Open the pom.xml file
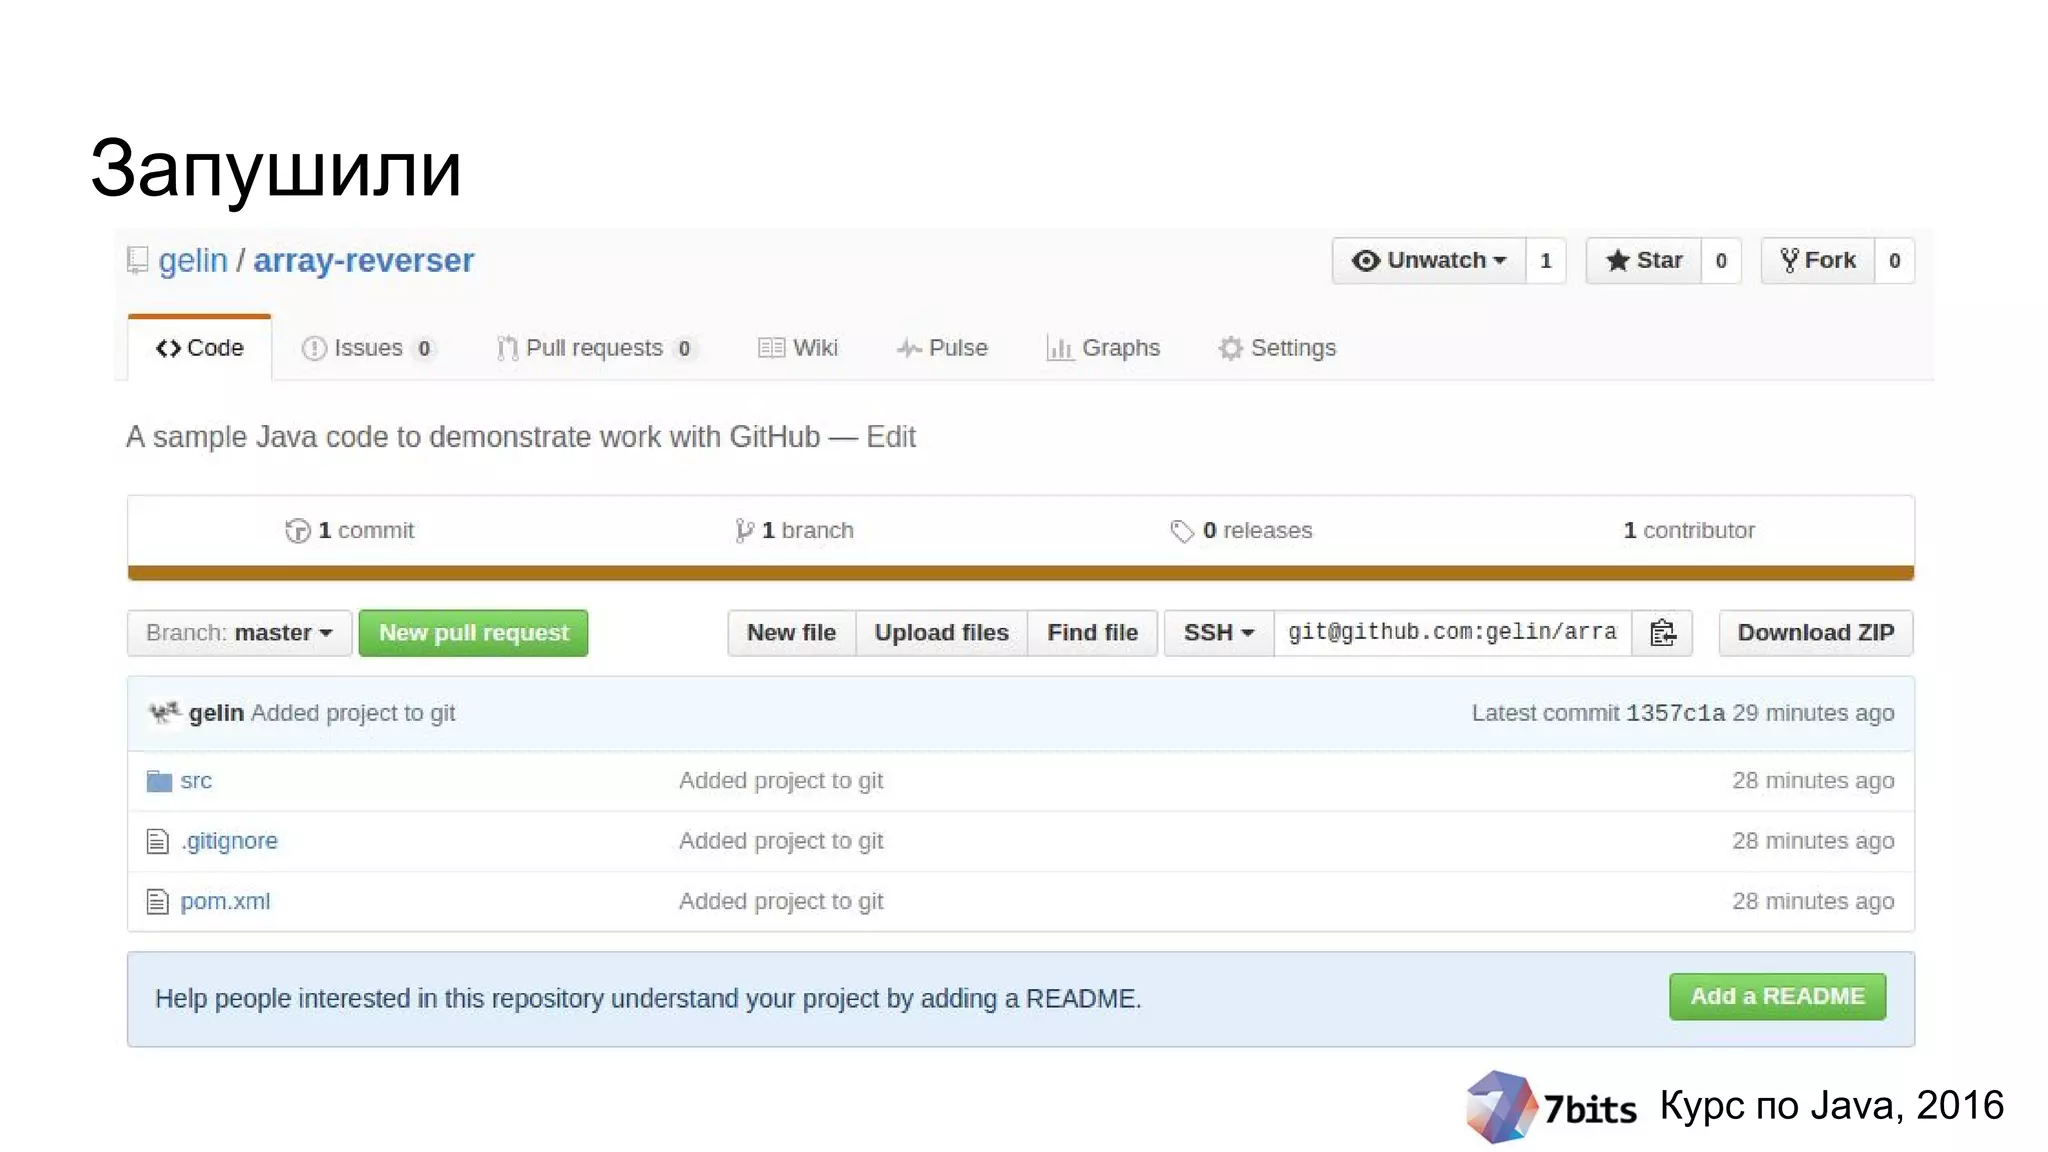This screenshot has width=2048, height=1152. [225, 902]
